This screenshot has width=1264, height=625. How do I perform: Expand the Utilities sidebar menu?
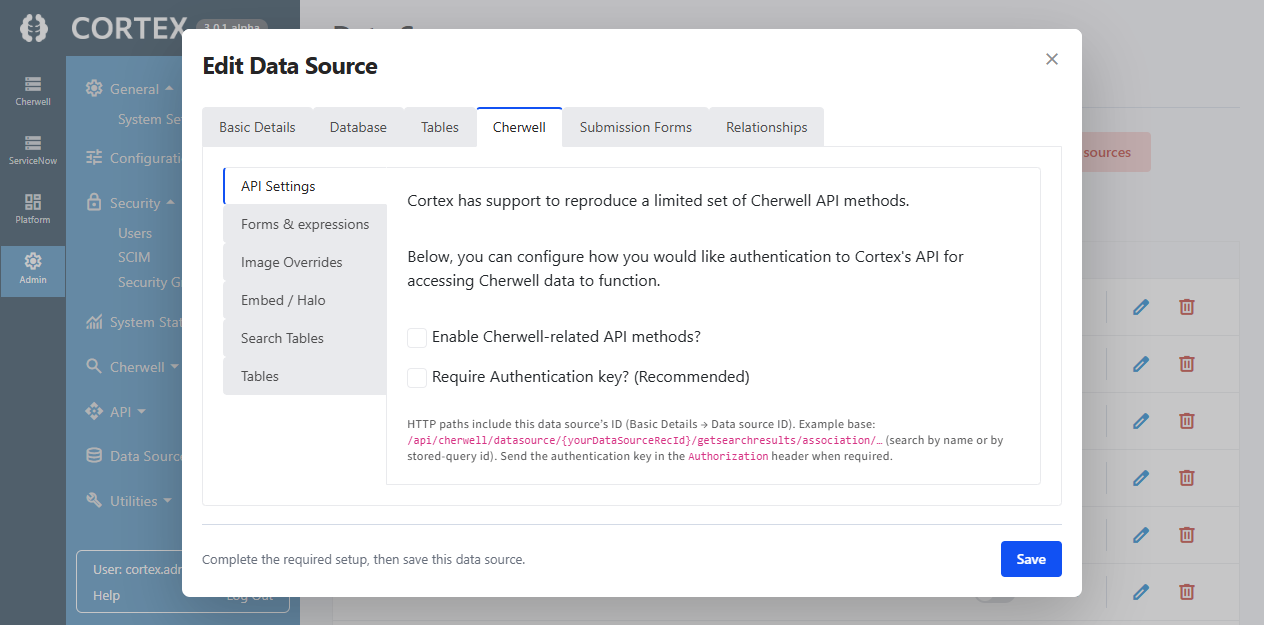(167, 501)
